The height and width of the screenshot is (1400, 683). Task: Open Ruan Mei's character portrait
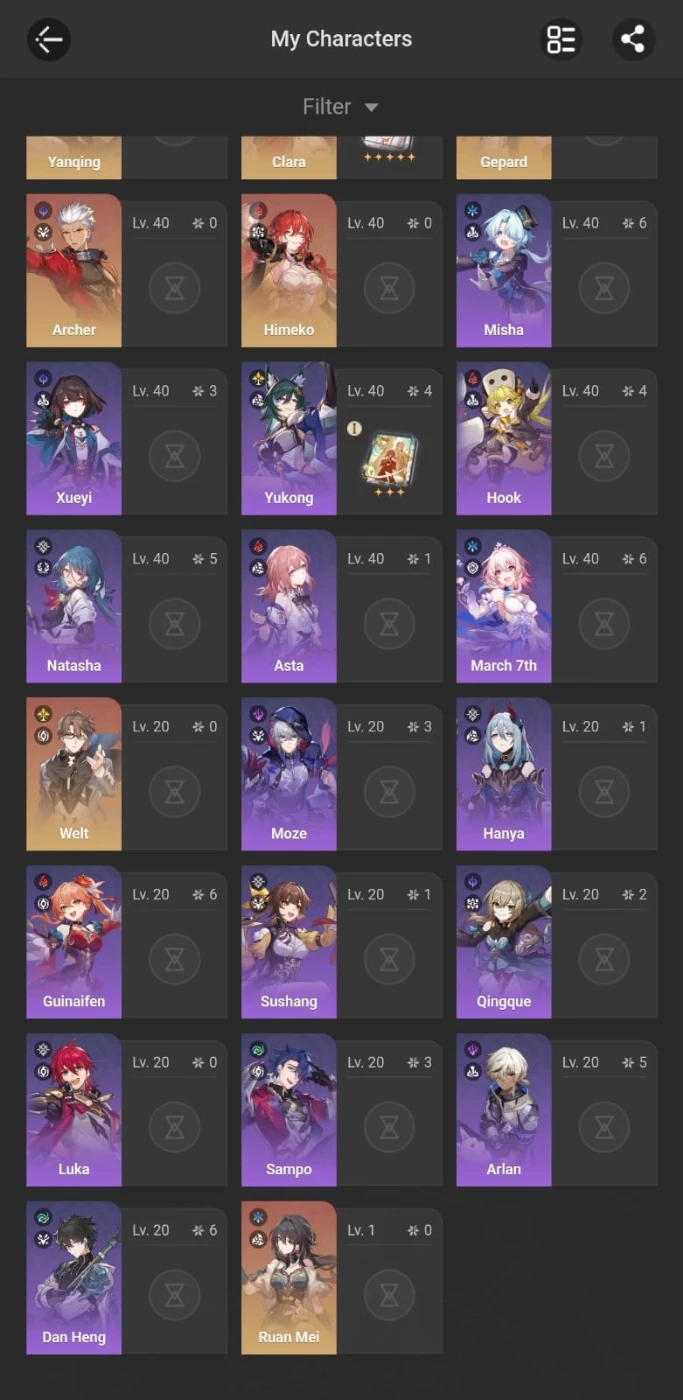click(x=289, y=1278)
